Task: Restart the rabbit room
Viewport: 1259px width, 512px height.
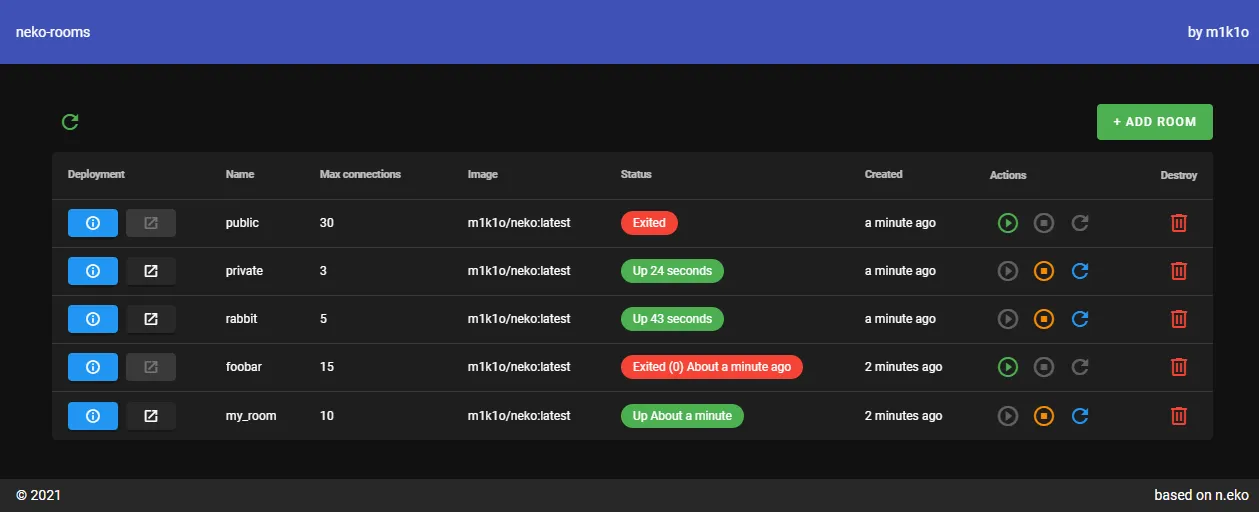Action: point(1080,319)
